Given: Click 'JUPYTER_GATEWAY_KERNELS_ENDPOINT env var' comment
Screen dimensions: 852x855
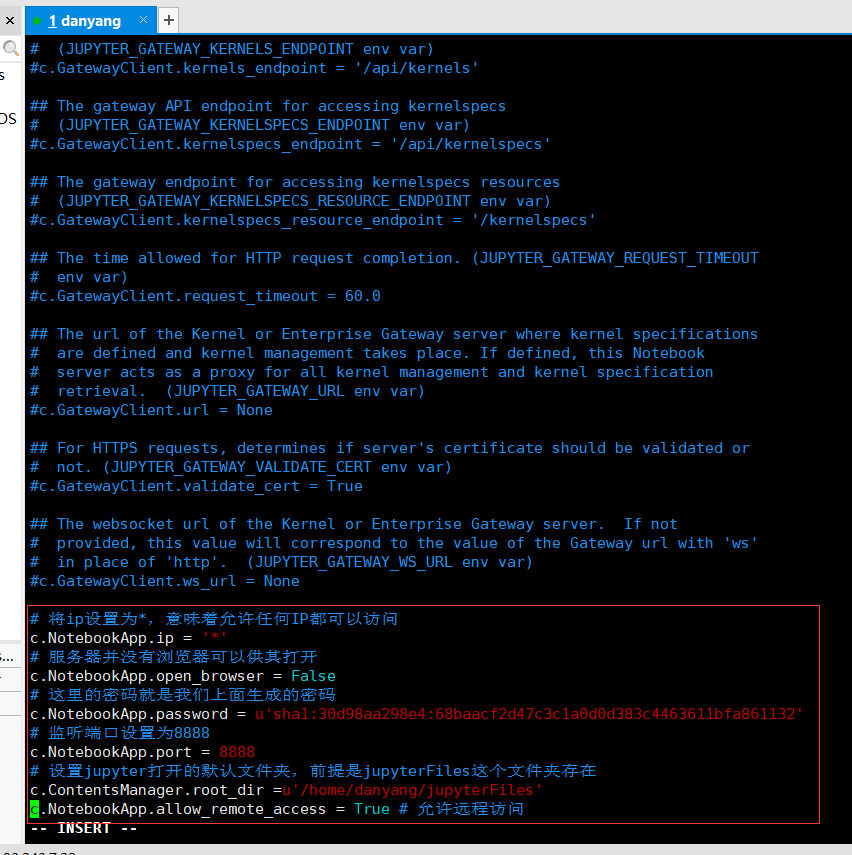Looking at the screenshot, I should [x=245, y=49].
